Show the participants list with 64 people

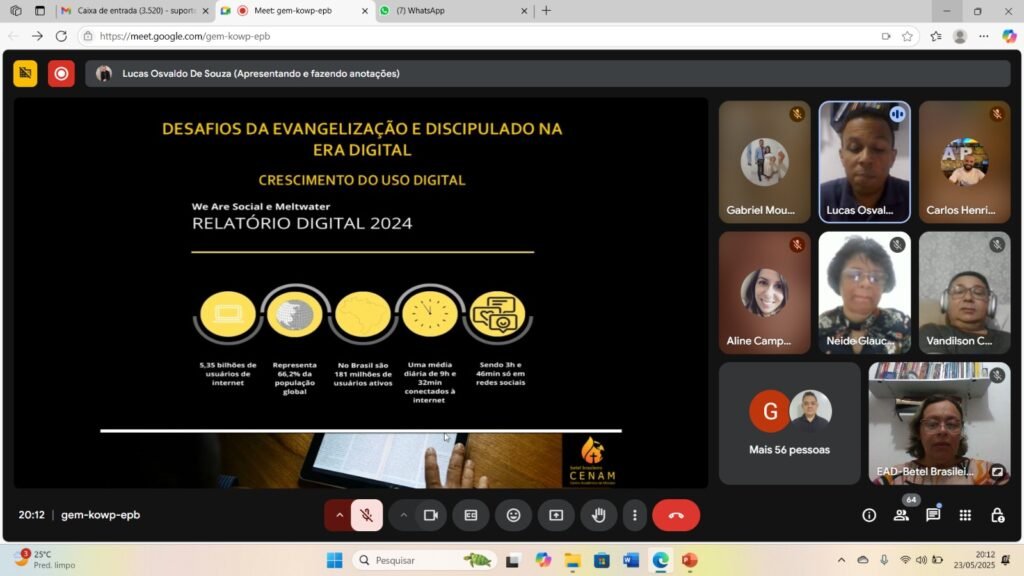click(901, 515)
